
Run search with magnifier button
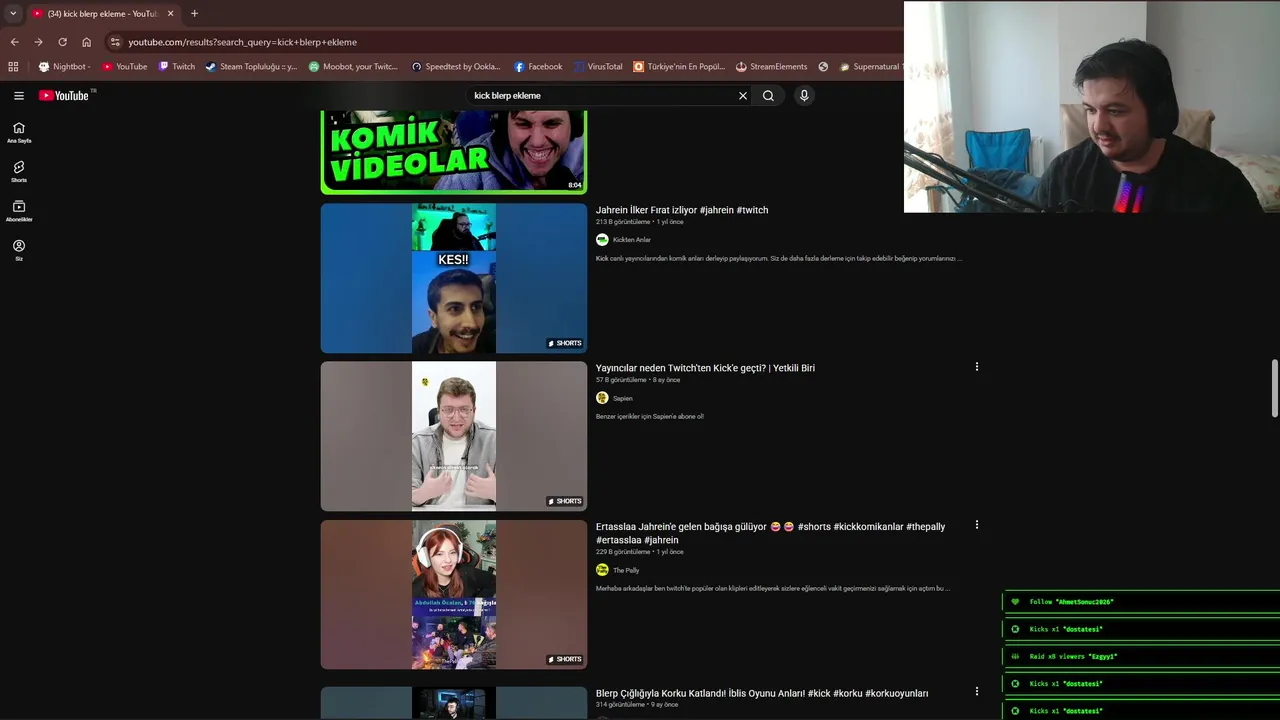coord(768,95)
